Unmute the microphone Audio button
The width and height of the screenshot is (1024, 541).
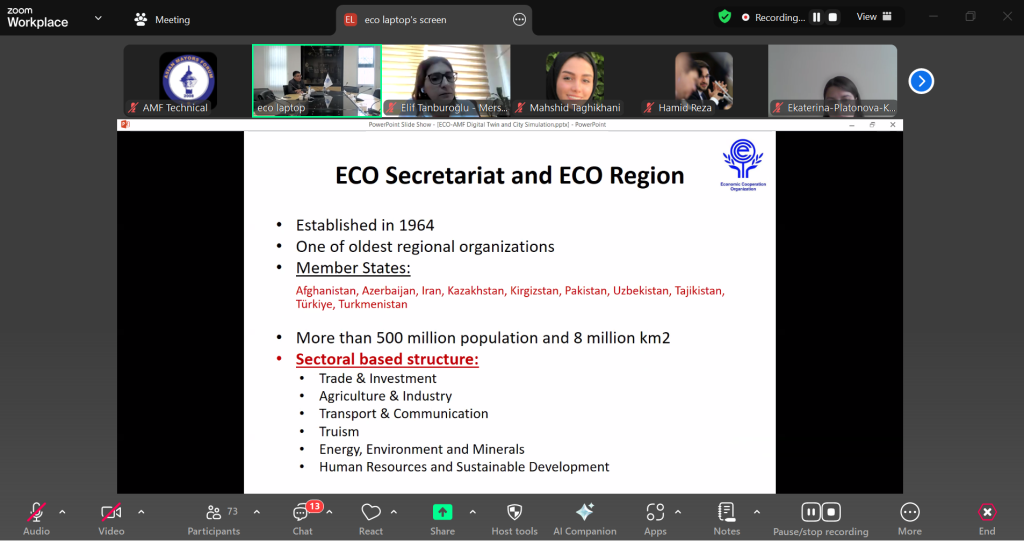pyautogui.click(x=37, y=516)
